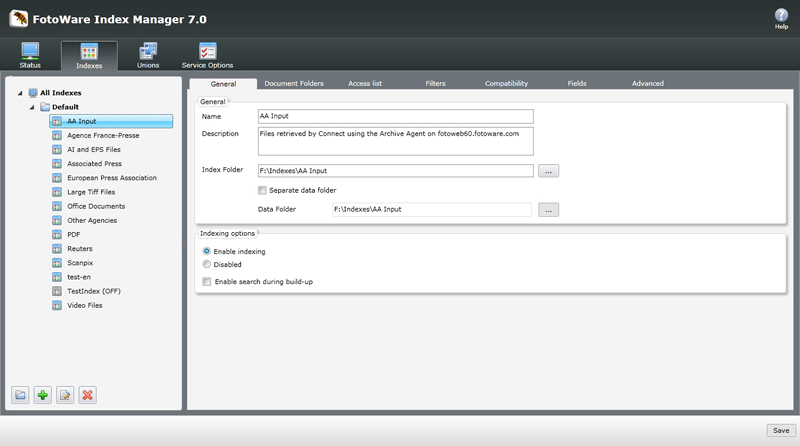The image size is (800, 446).
Task: Collapse the Default folder tree node
Action: pos(32,107)
